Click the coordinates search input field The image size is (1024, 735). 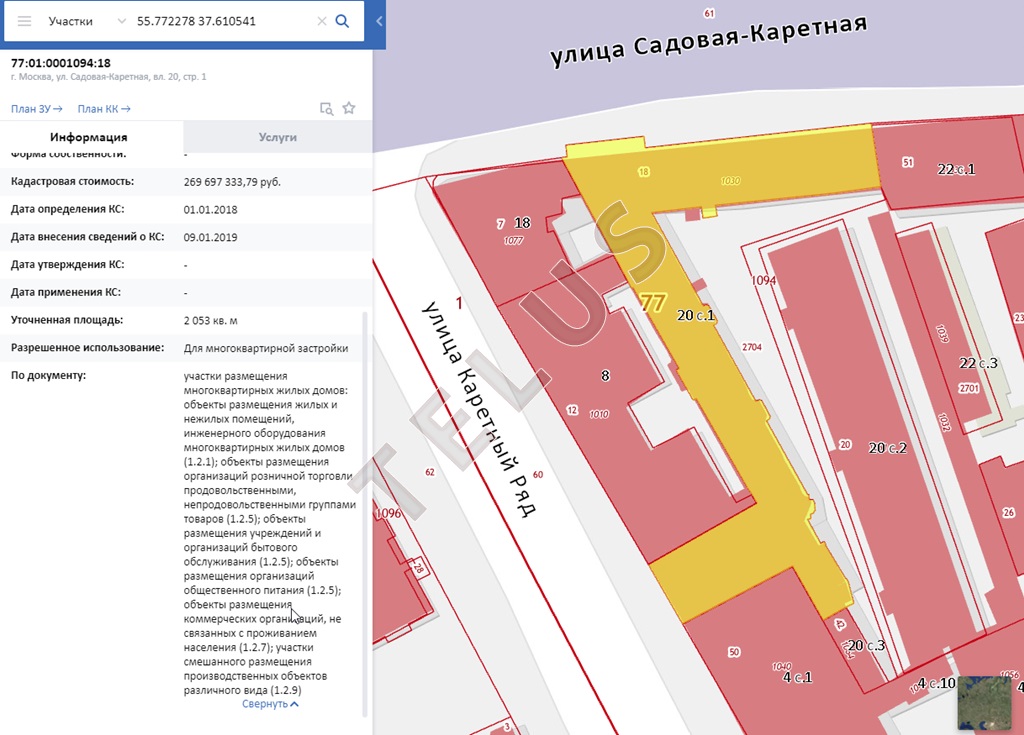tap(222, 22)
